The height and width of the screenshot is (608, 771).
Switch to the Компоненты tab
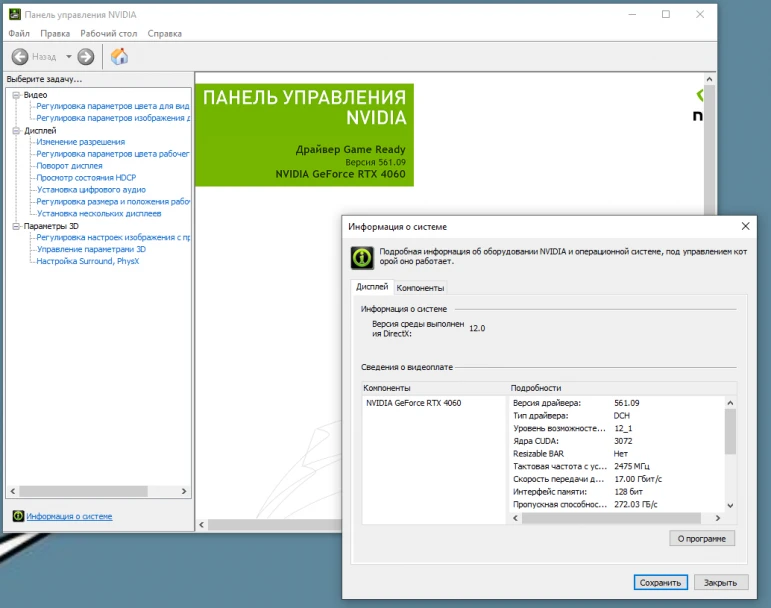coord(420,288)
